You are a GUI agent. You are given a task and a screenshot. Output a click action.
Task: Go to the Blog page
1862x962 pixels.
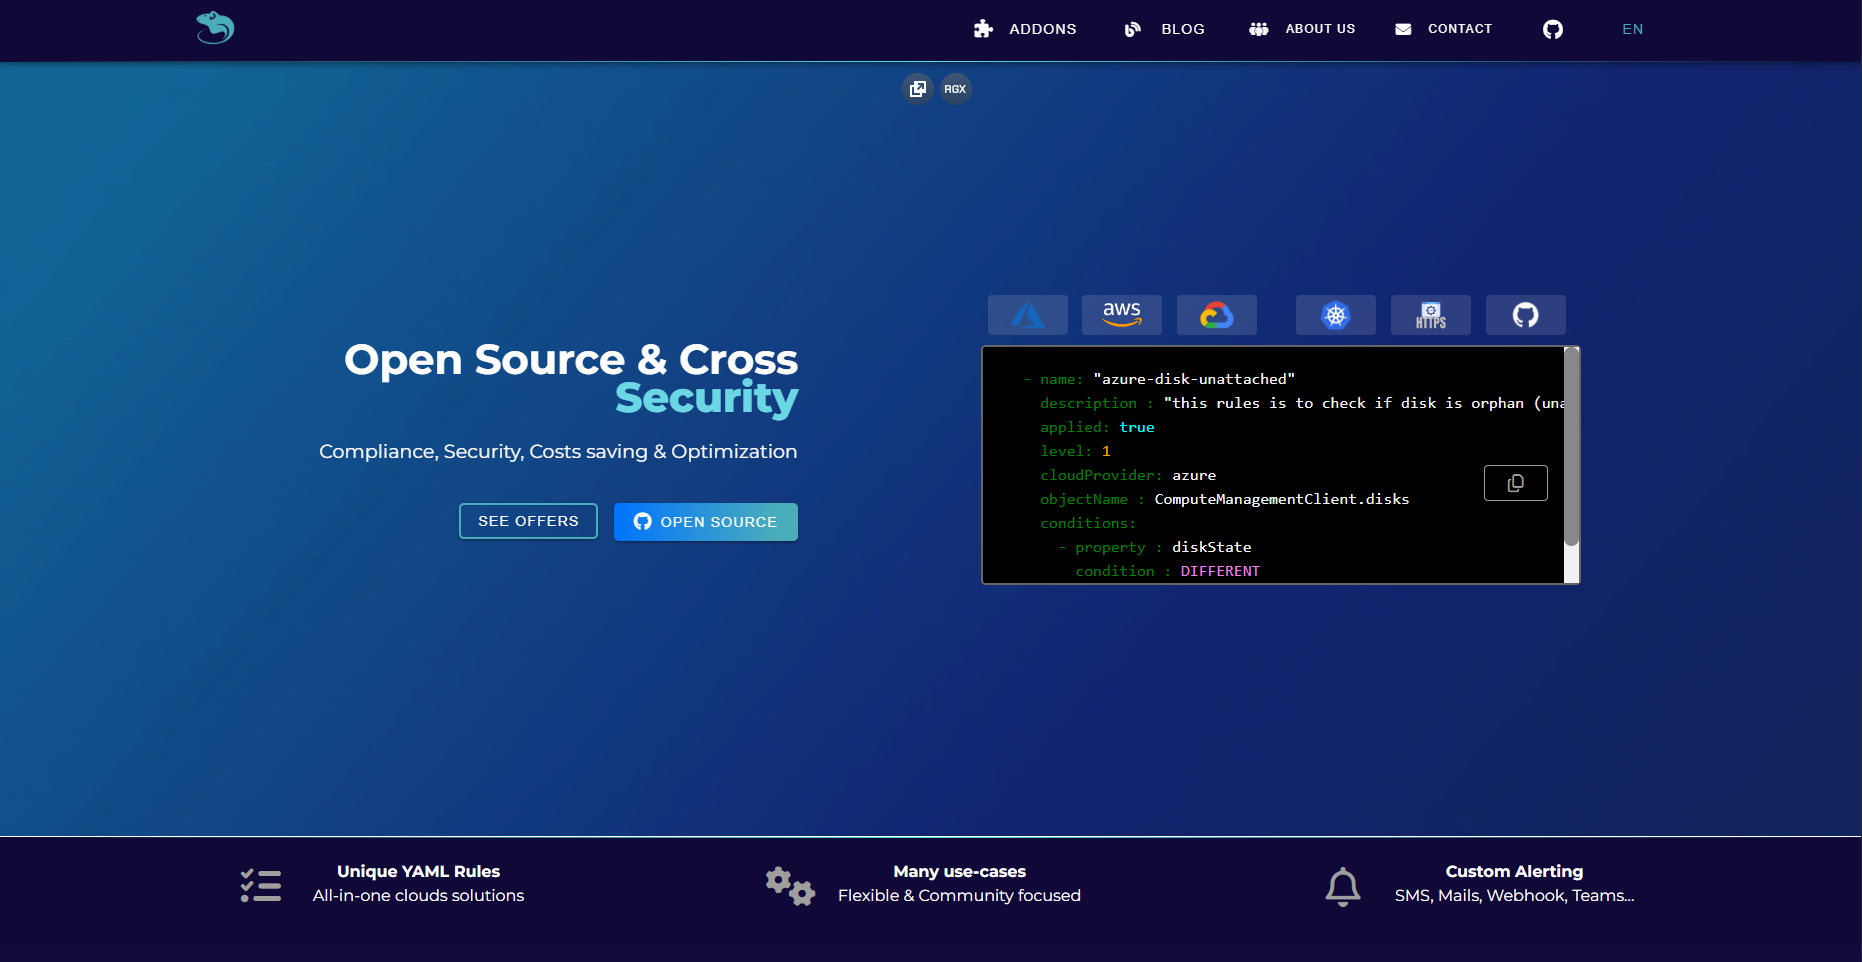point(1165,29)
